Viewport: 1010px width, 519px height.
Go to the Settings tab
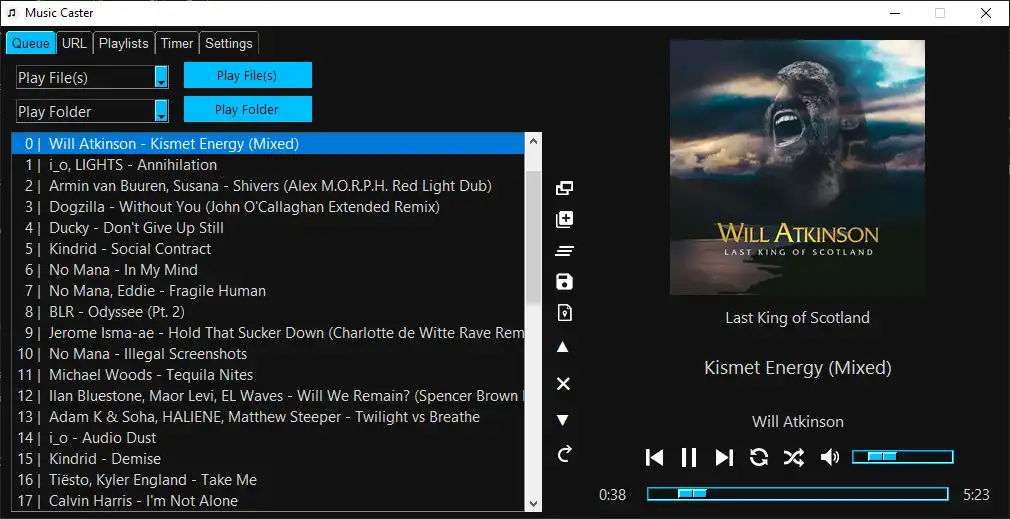pyautogui.click(x=229, y=43)
